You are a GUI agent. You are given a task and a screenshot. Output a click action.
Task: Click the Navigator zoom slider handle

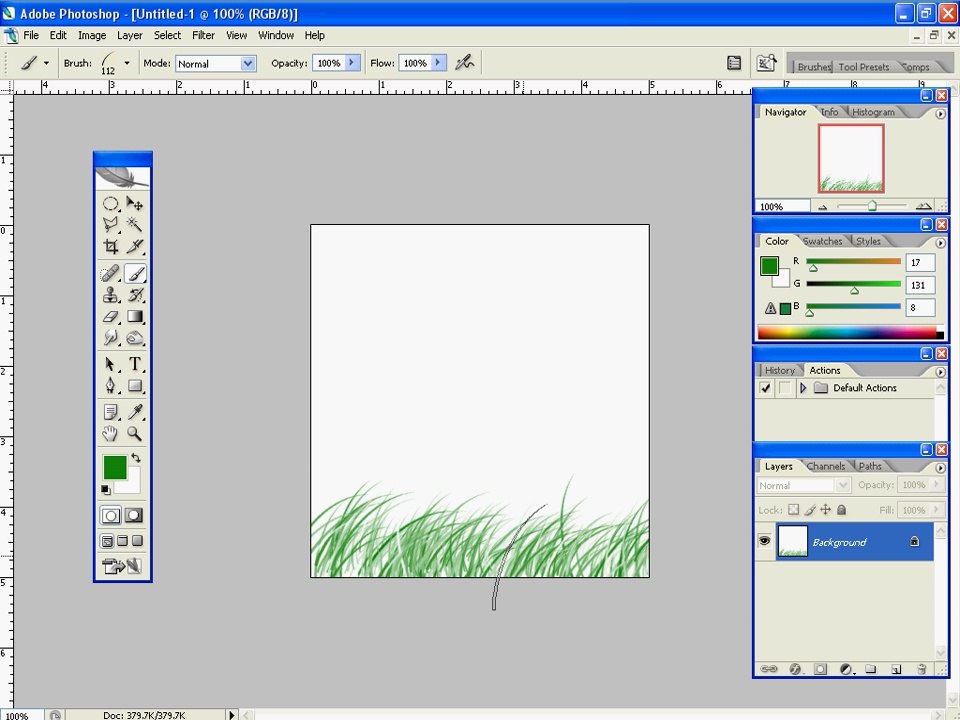872,206
